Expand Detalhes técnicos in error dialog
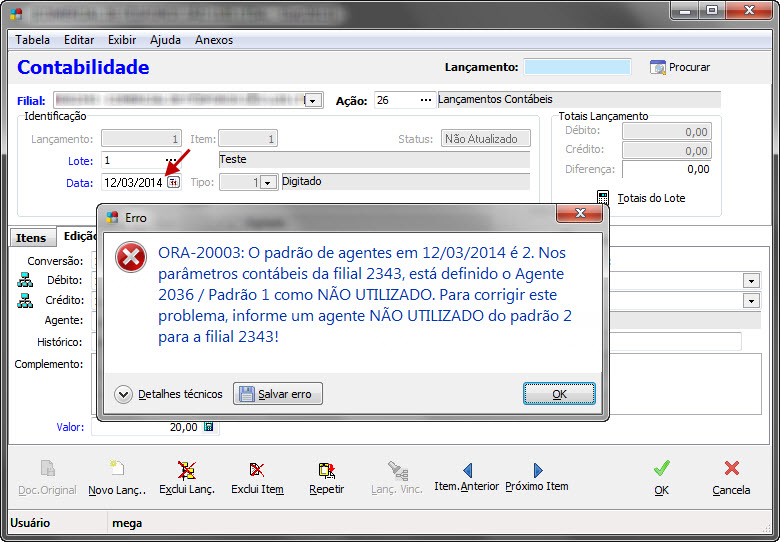The image size is (780, 542). [x=124, y=394]
